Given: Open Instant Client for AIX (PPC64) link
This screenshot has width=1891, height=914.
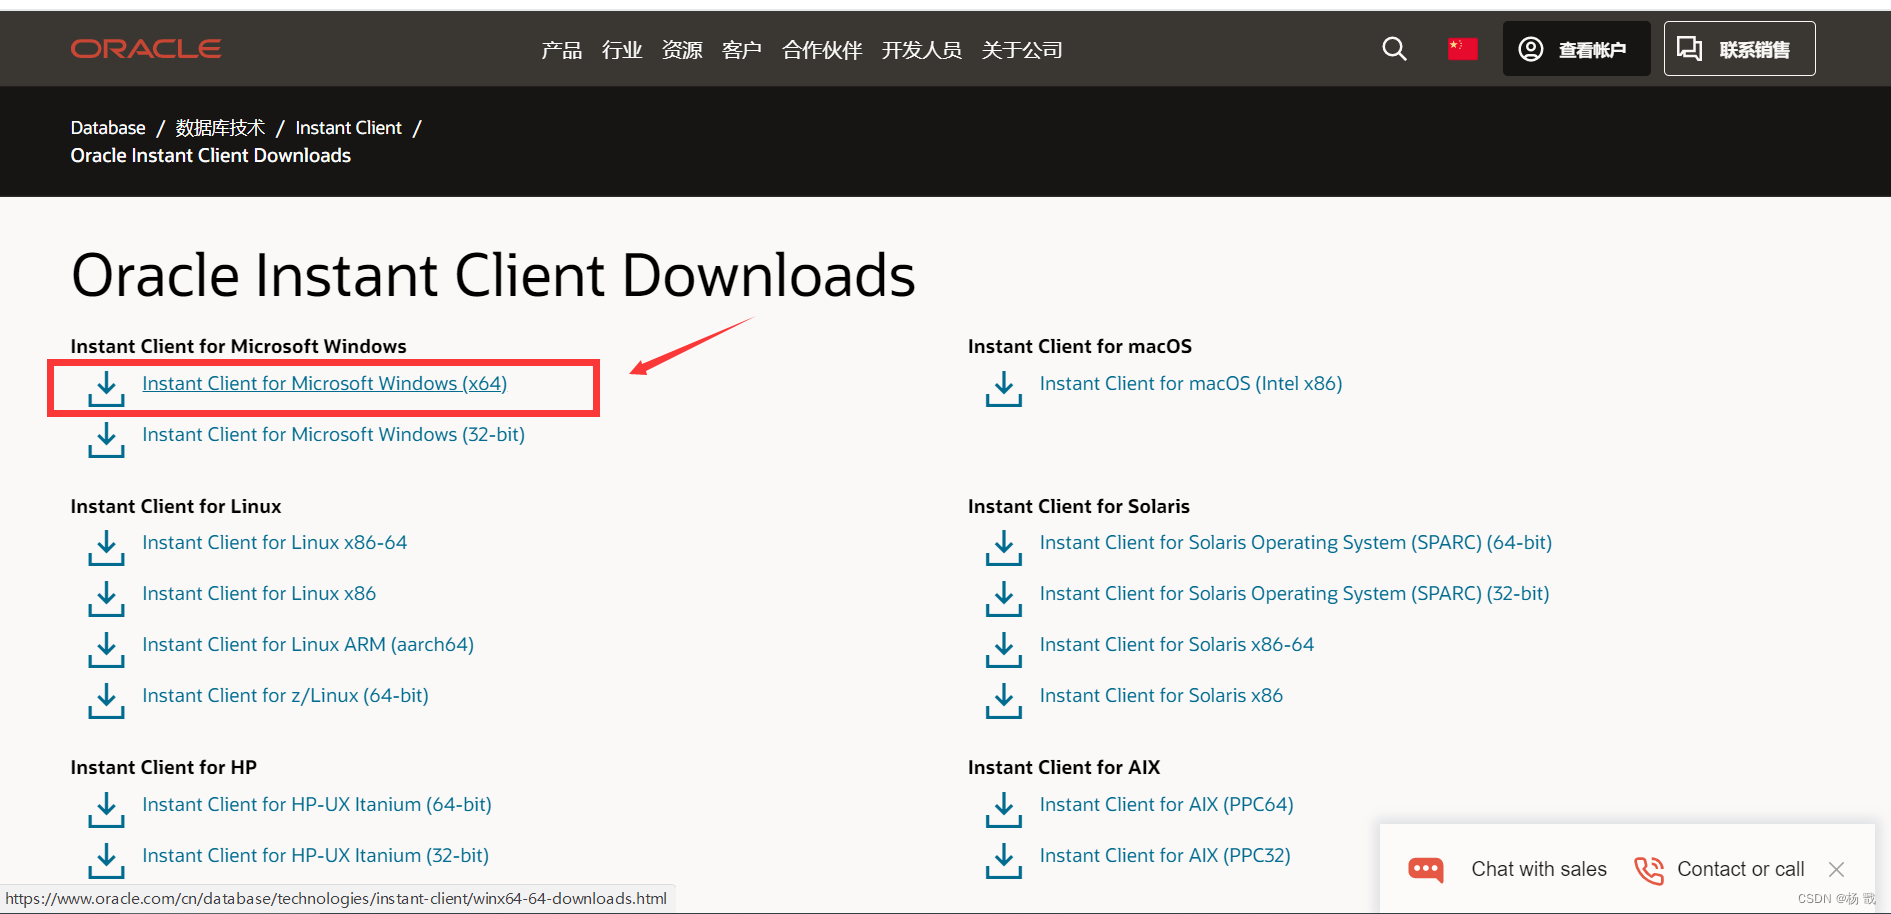Looking at the screenshot, I should point(1167,805).
